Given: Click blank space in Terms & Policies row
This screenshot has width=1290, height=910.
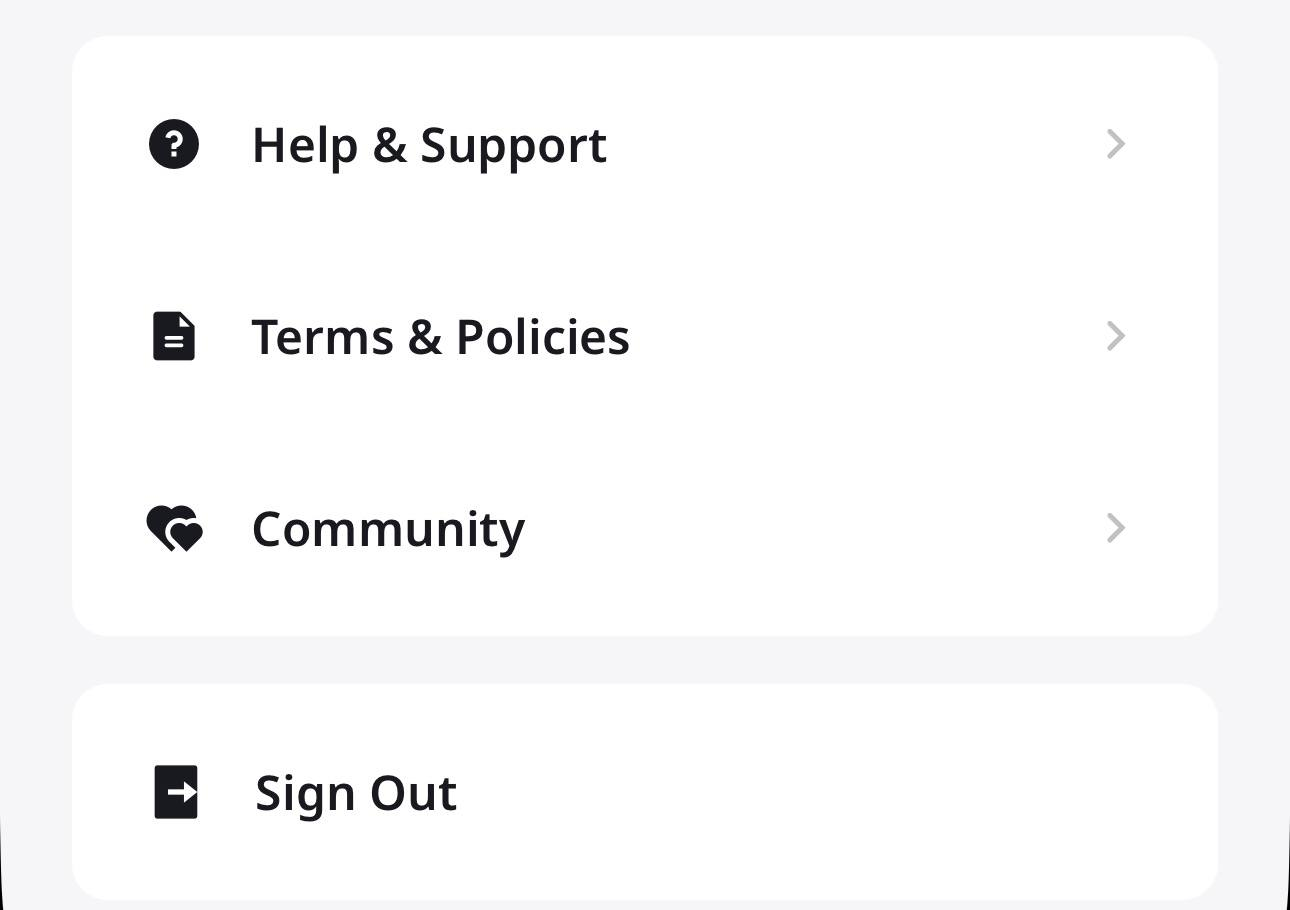Looking at the screenshot, I should pyautogui.click(x=860, y=336).
